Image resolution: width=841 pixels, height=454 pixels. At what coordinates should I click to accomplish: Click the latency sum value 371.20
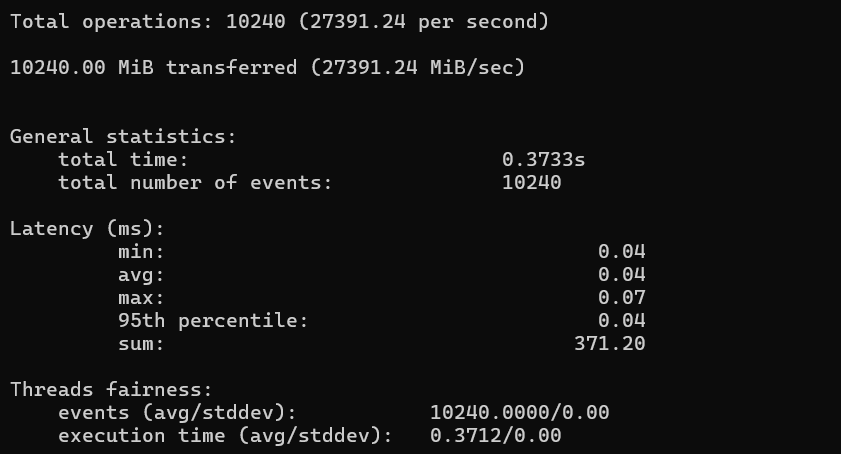coord(609,344)
